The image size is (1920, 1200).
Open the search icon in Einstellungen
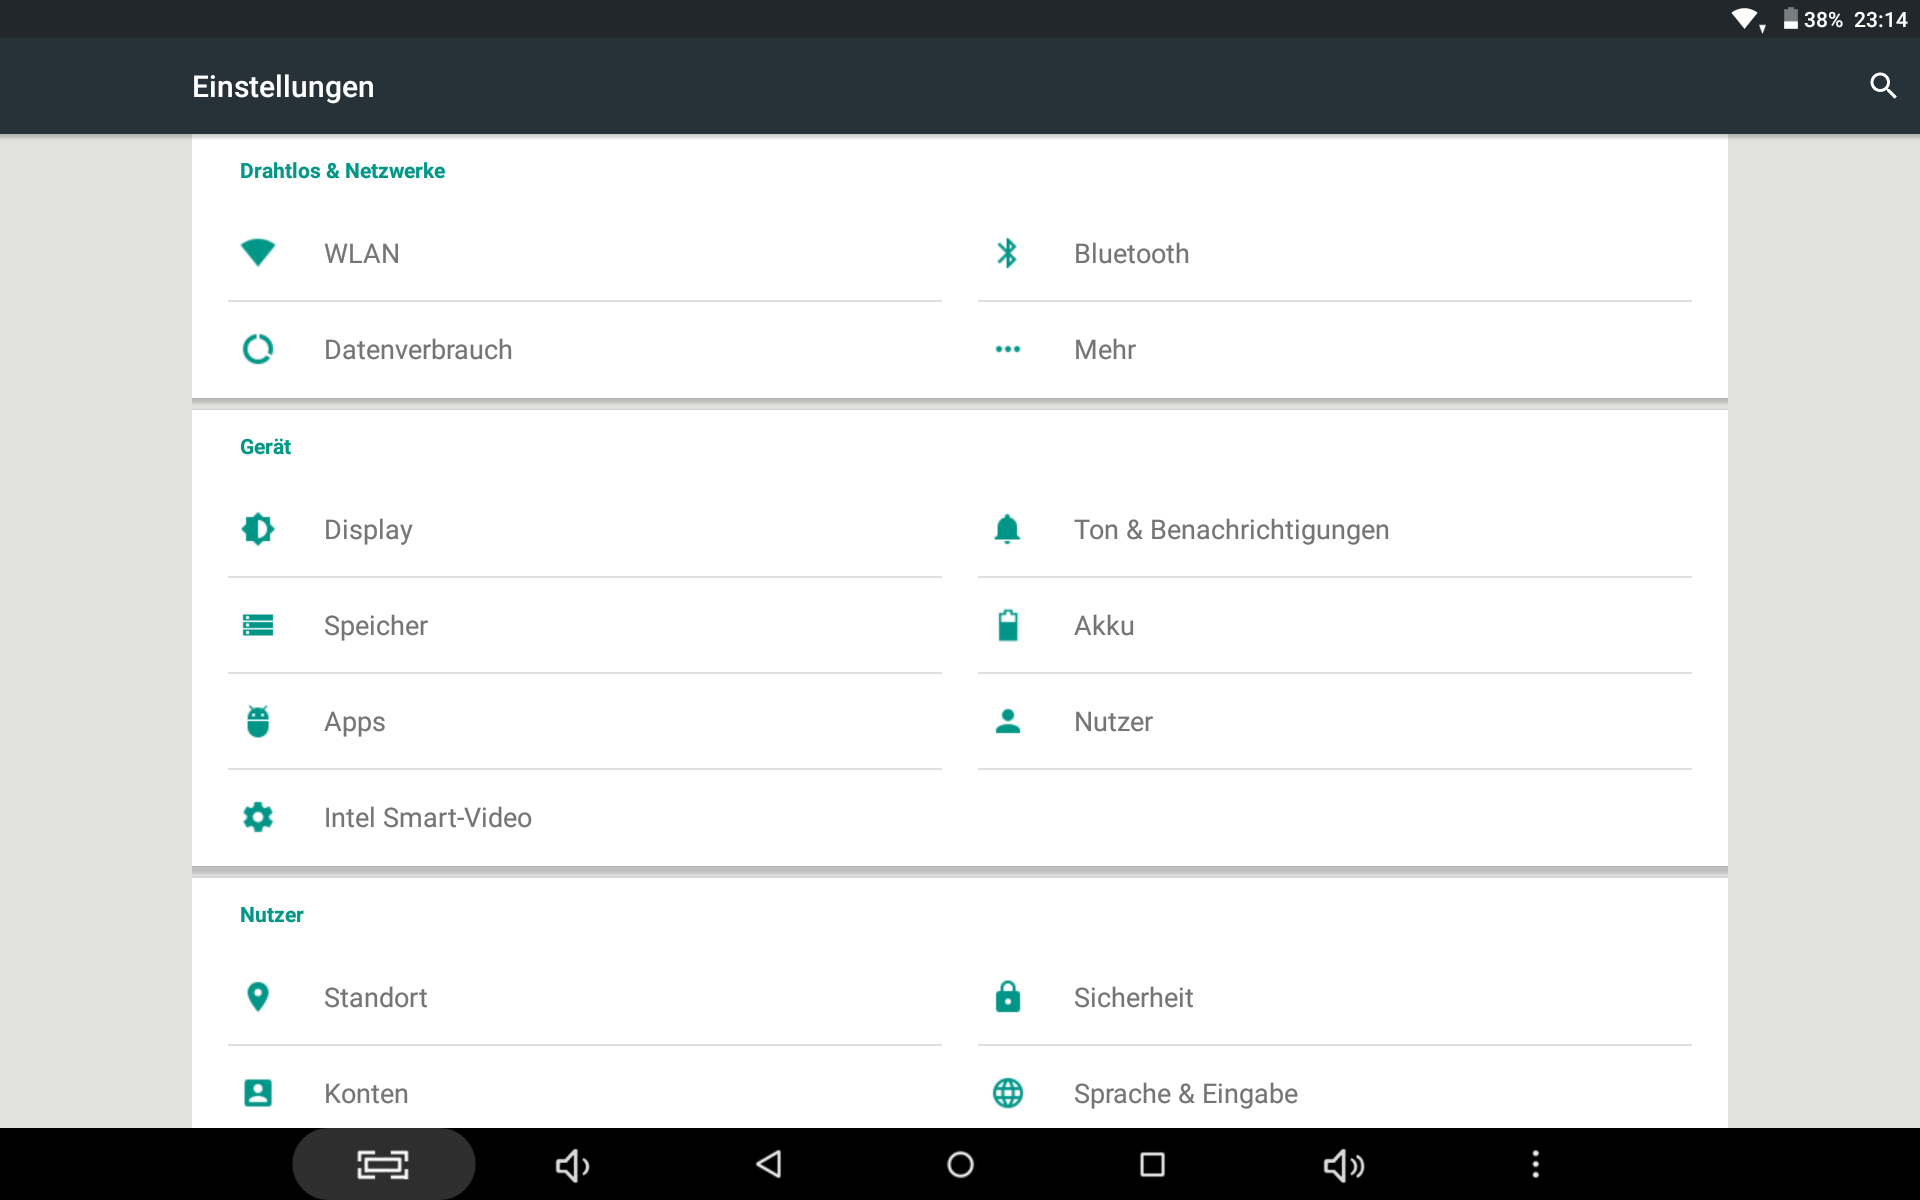click(1882, 86)
